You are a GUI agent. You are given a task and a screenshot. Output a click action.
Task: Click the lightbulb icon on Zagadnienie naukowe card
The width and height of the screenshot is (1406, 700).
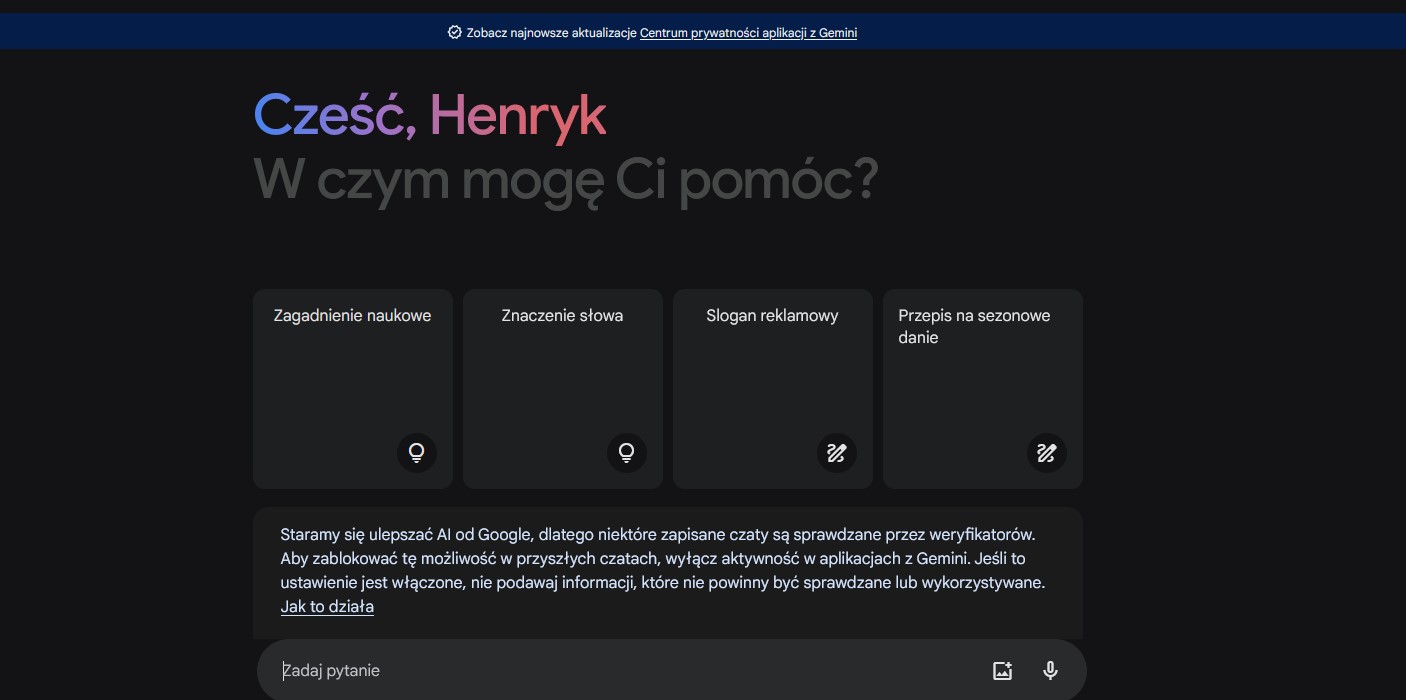417,453
